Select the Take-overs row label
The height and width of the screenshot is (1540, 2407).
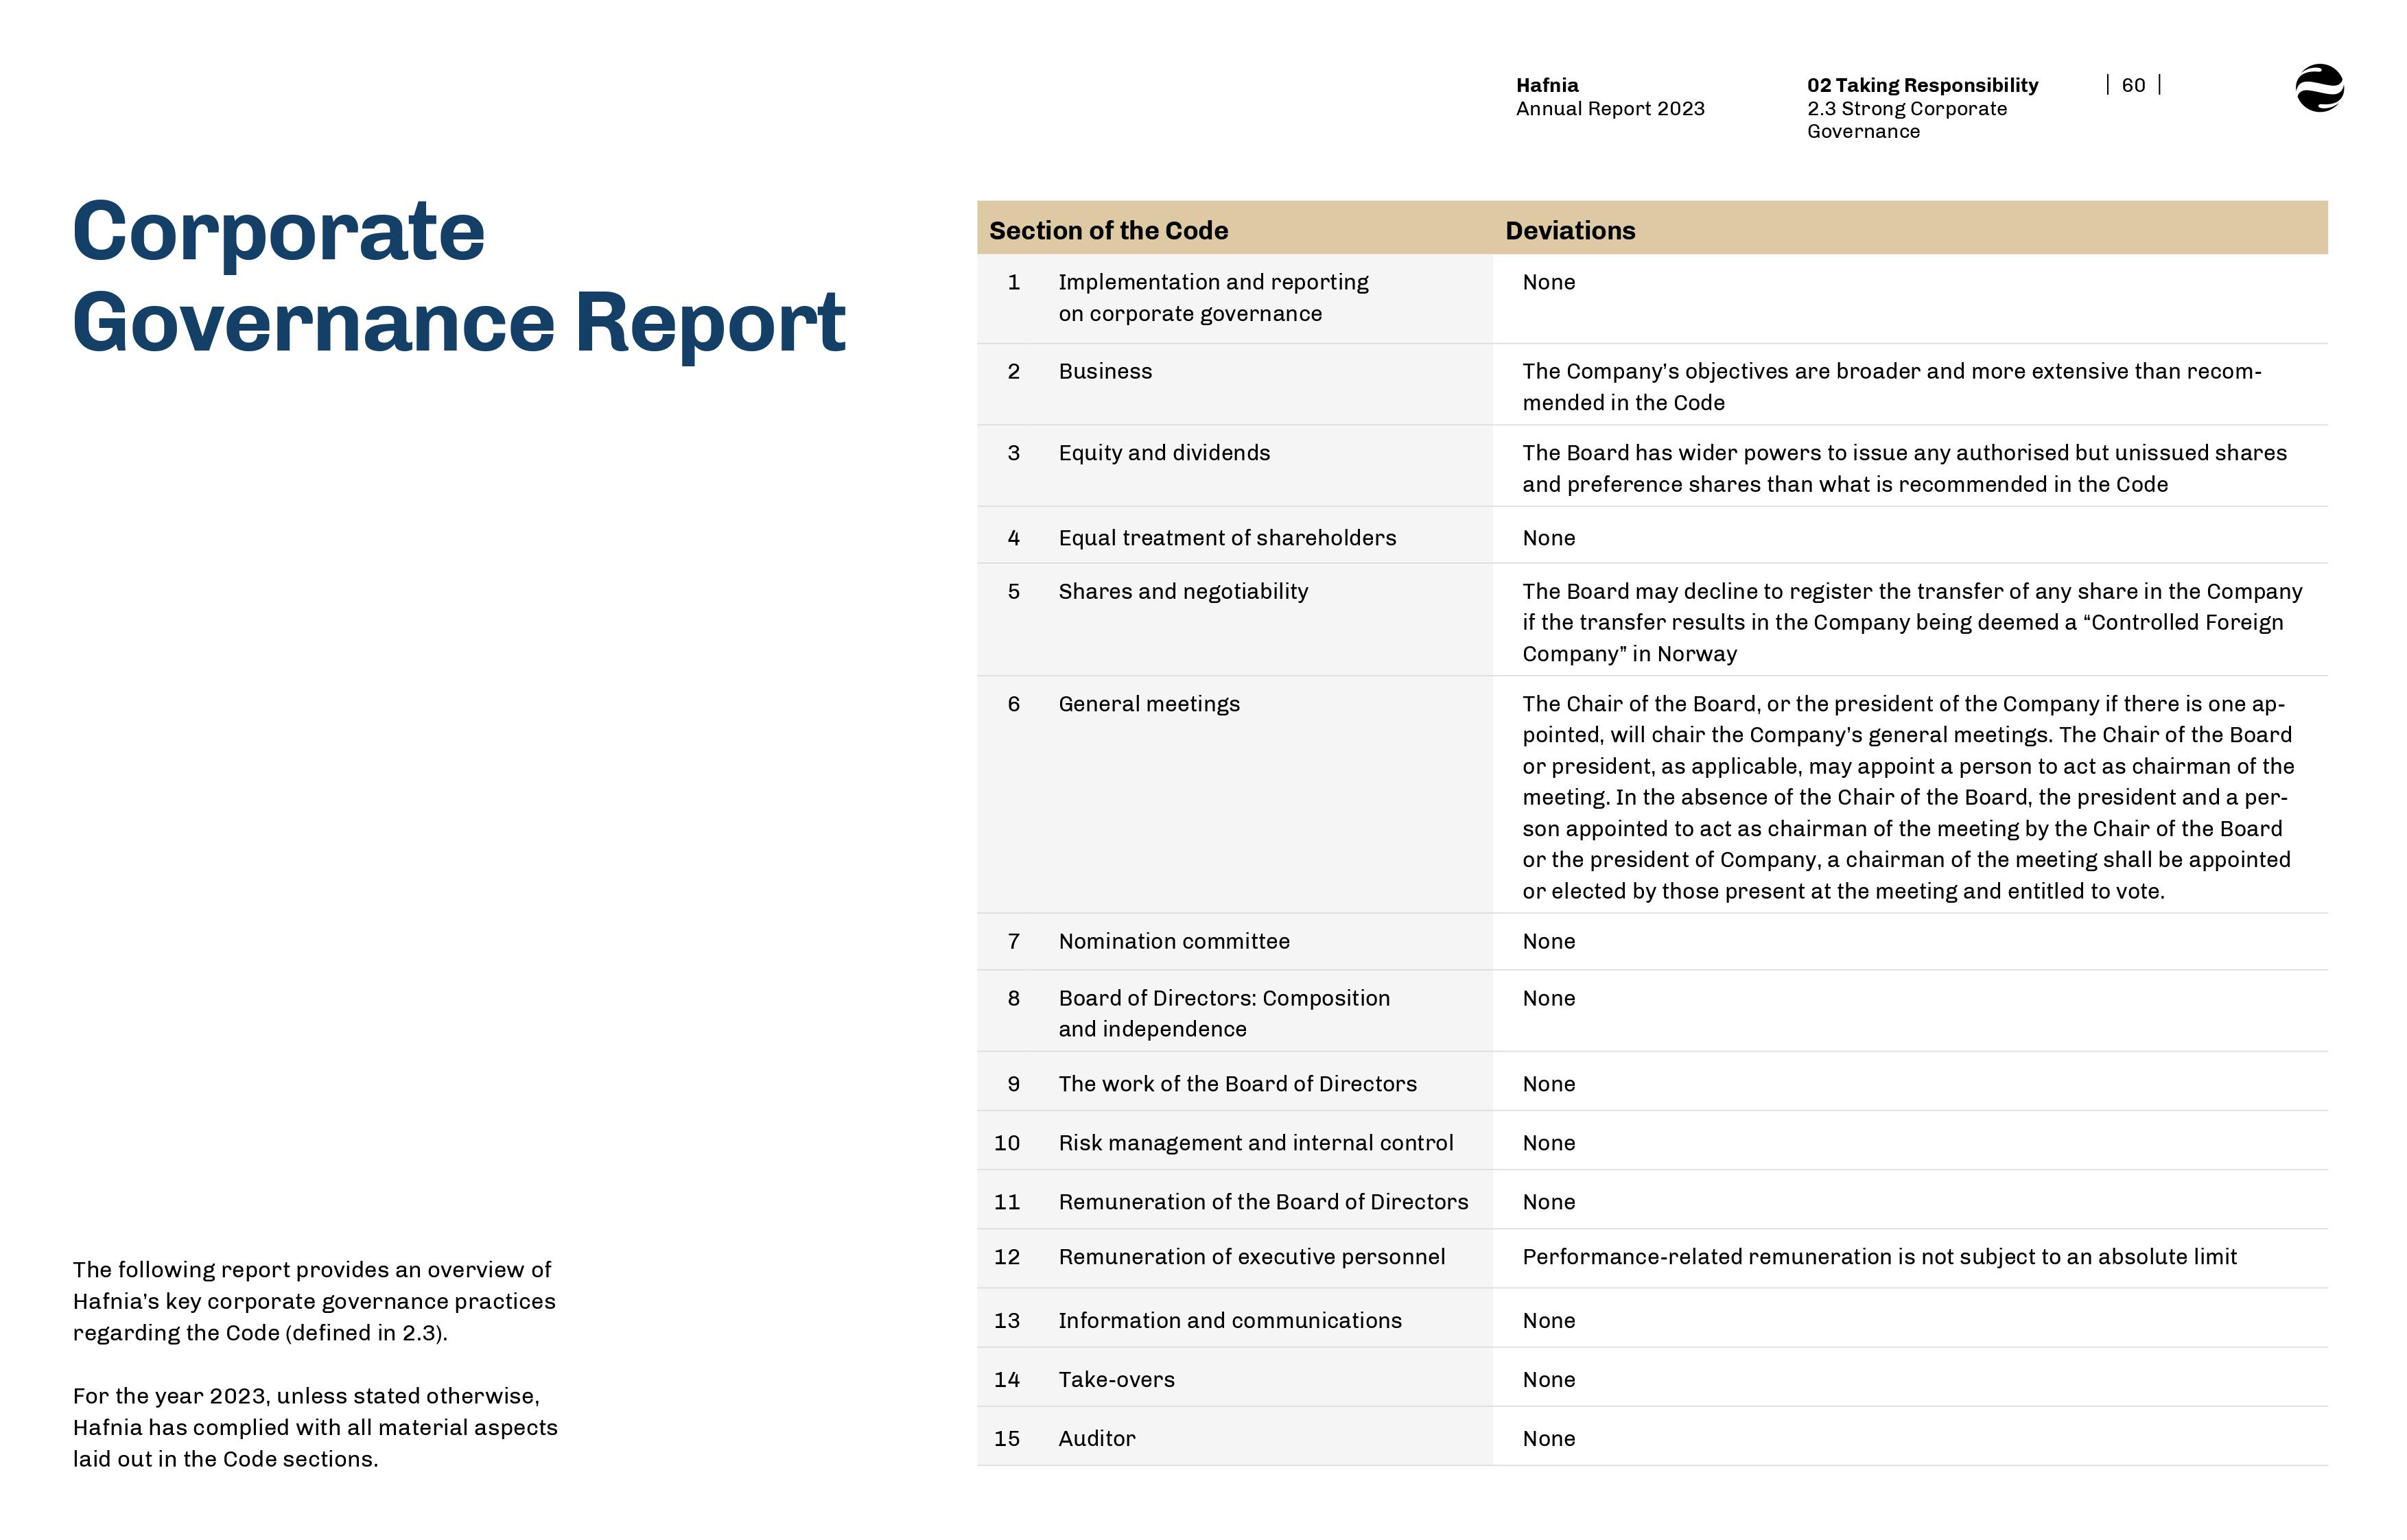1116,1380
